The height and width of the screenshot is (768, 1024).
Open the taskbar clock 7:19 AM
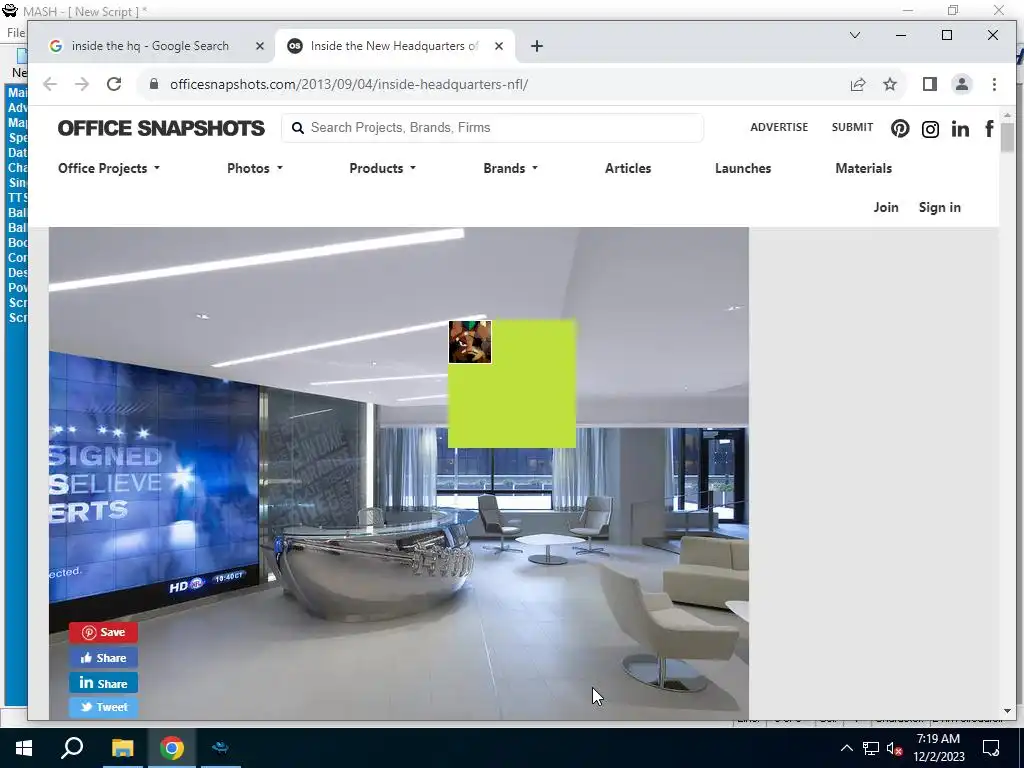[938, 748]
